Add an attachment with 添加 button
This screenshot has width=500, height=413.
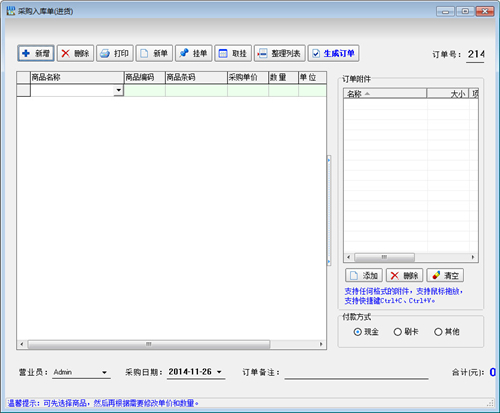coord(364,275)
